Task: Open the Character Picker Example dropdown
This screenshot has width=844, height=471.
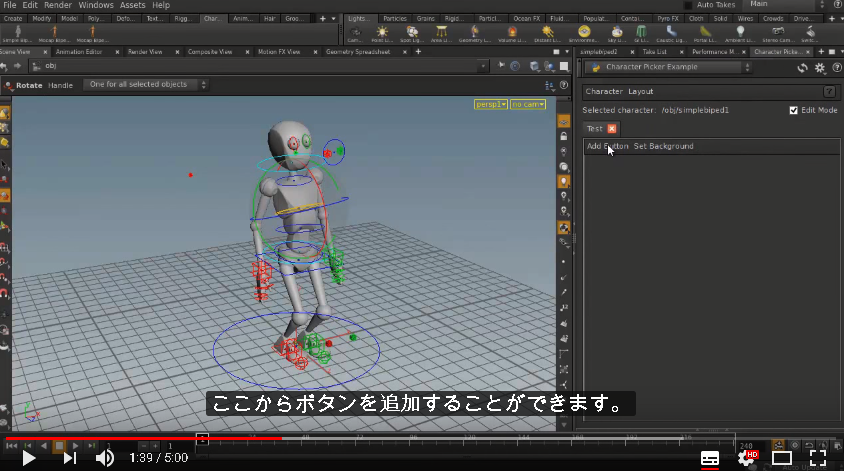Action: point(668,67)
